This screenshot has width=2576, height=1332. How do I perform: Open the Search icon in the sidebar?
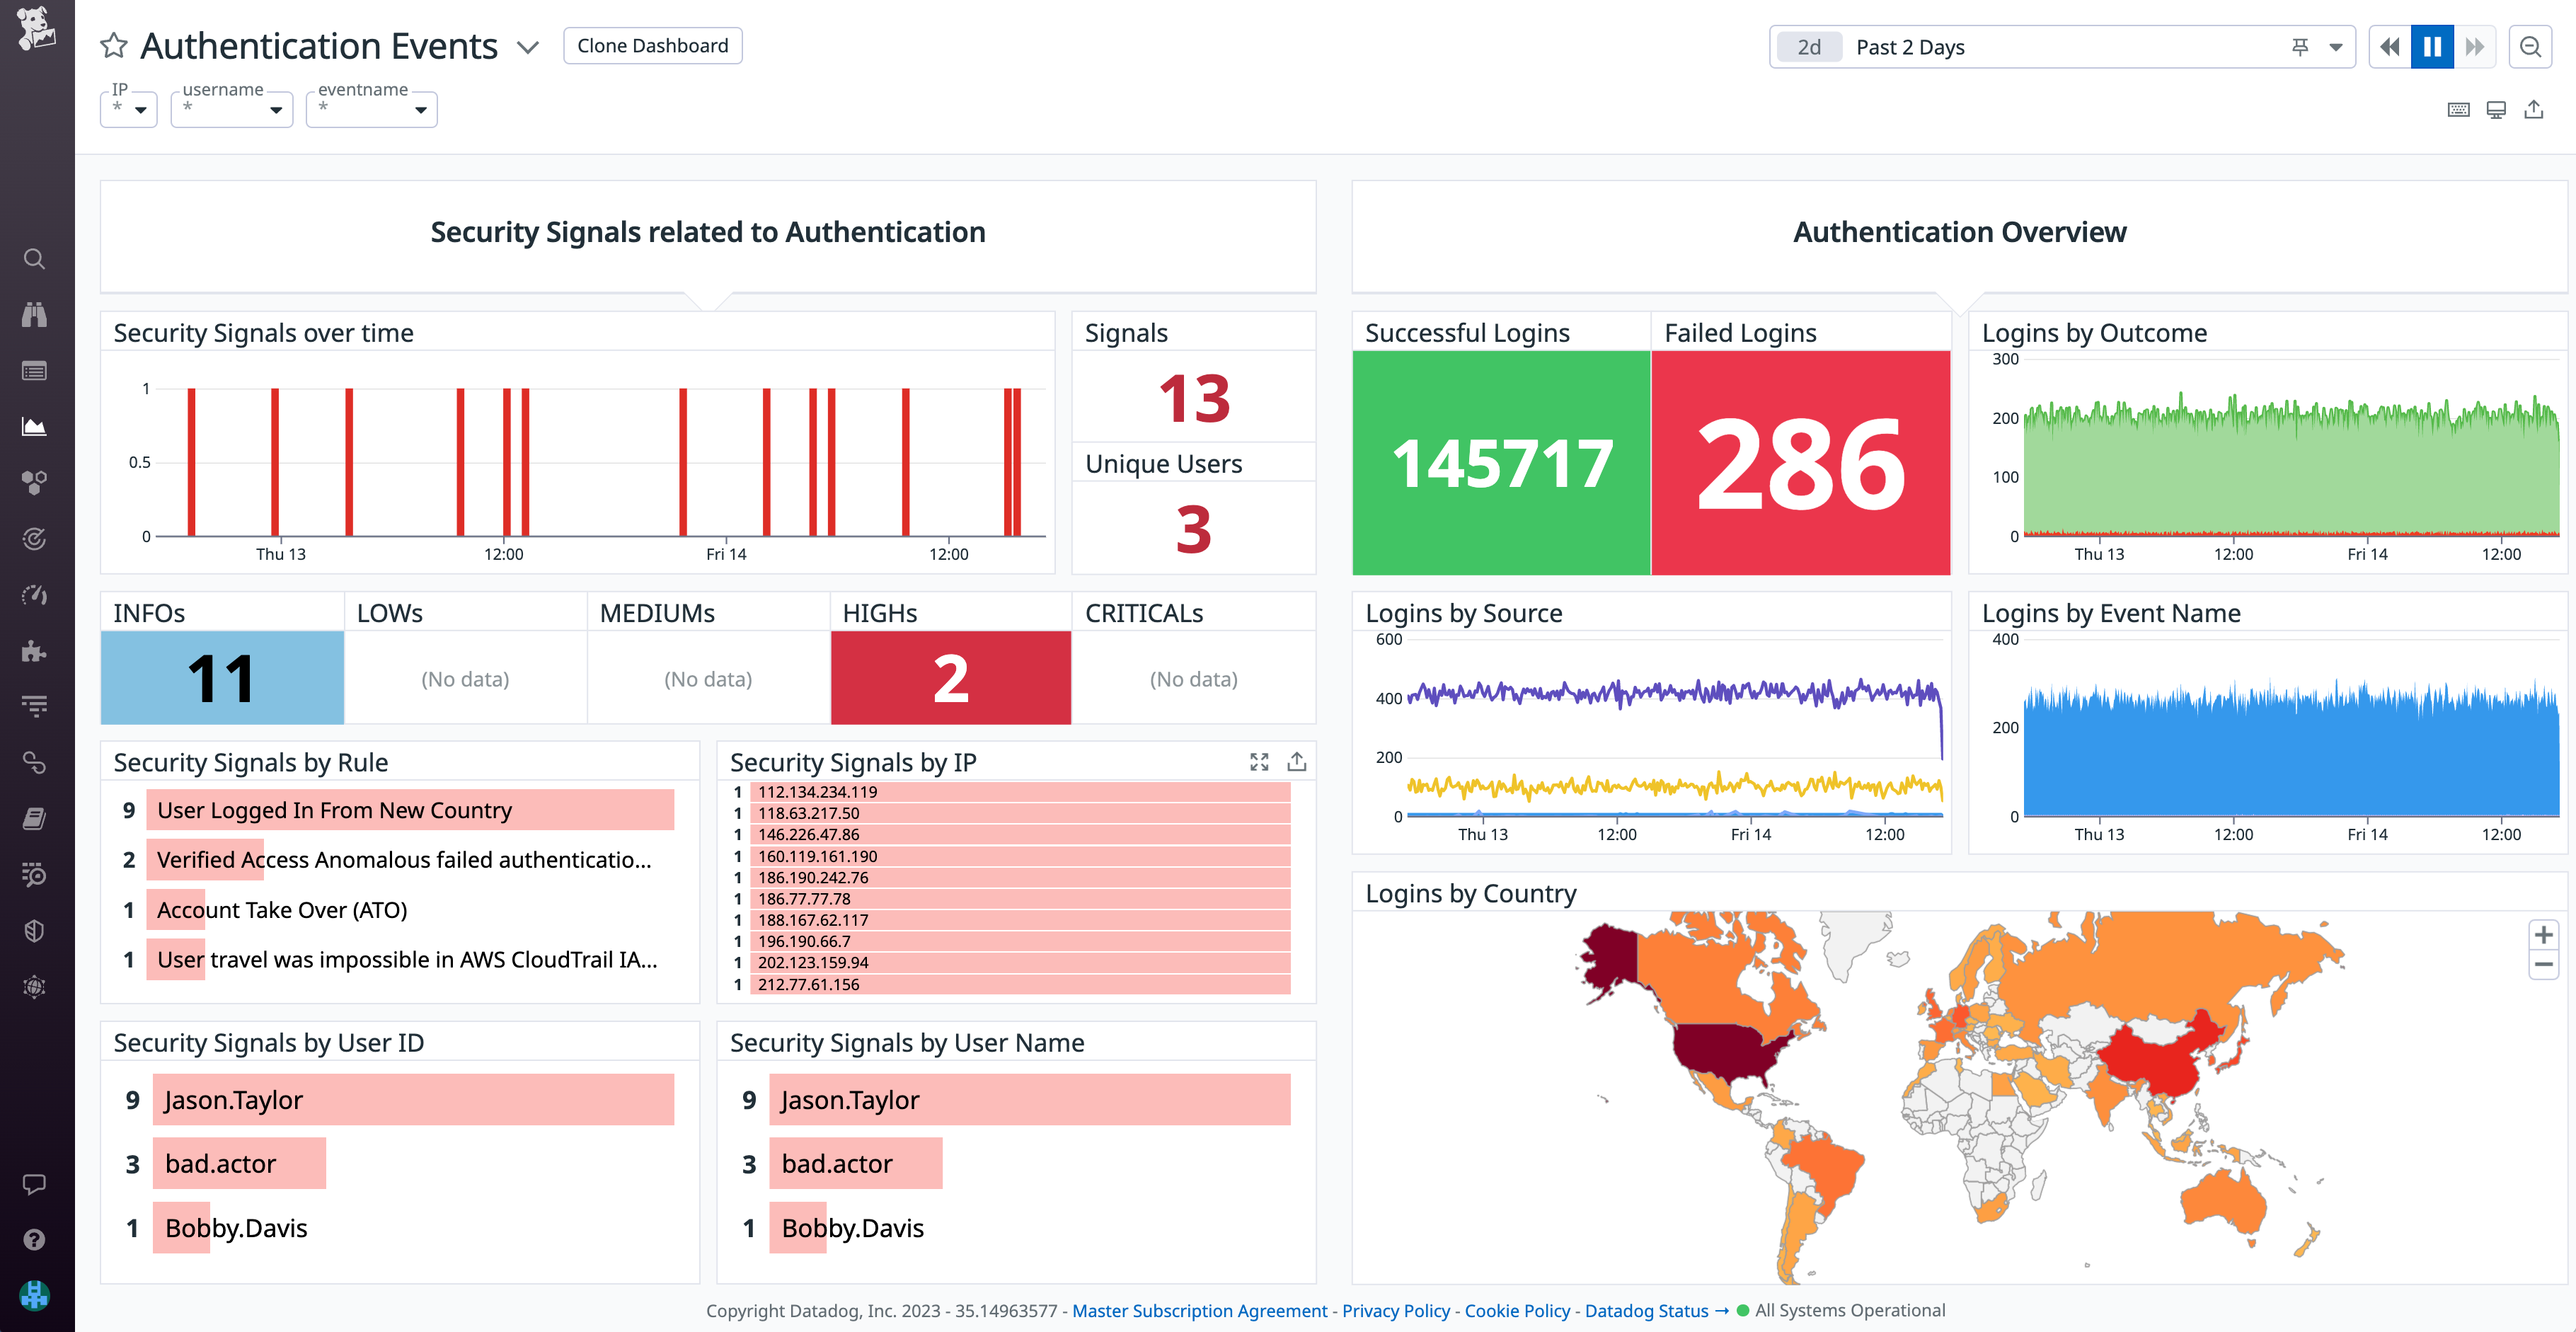35,259
